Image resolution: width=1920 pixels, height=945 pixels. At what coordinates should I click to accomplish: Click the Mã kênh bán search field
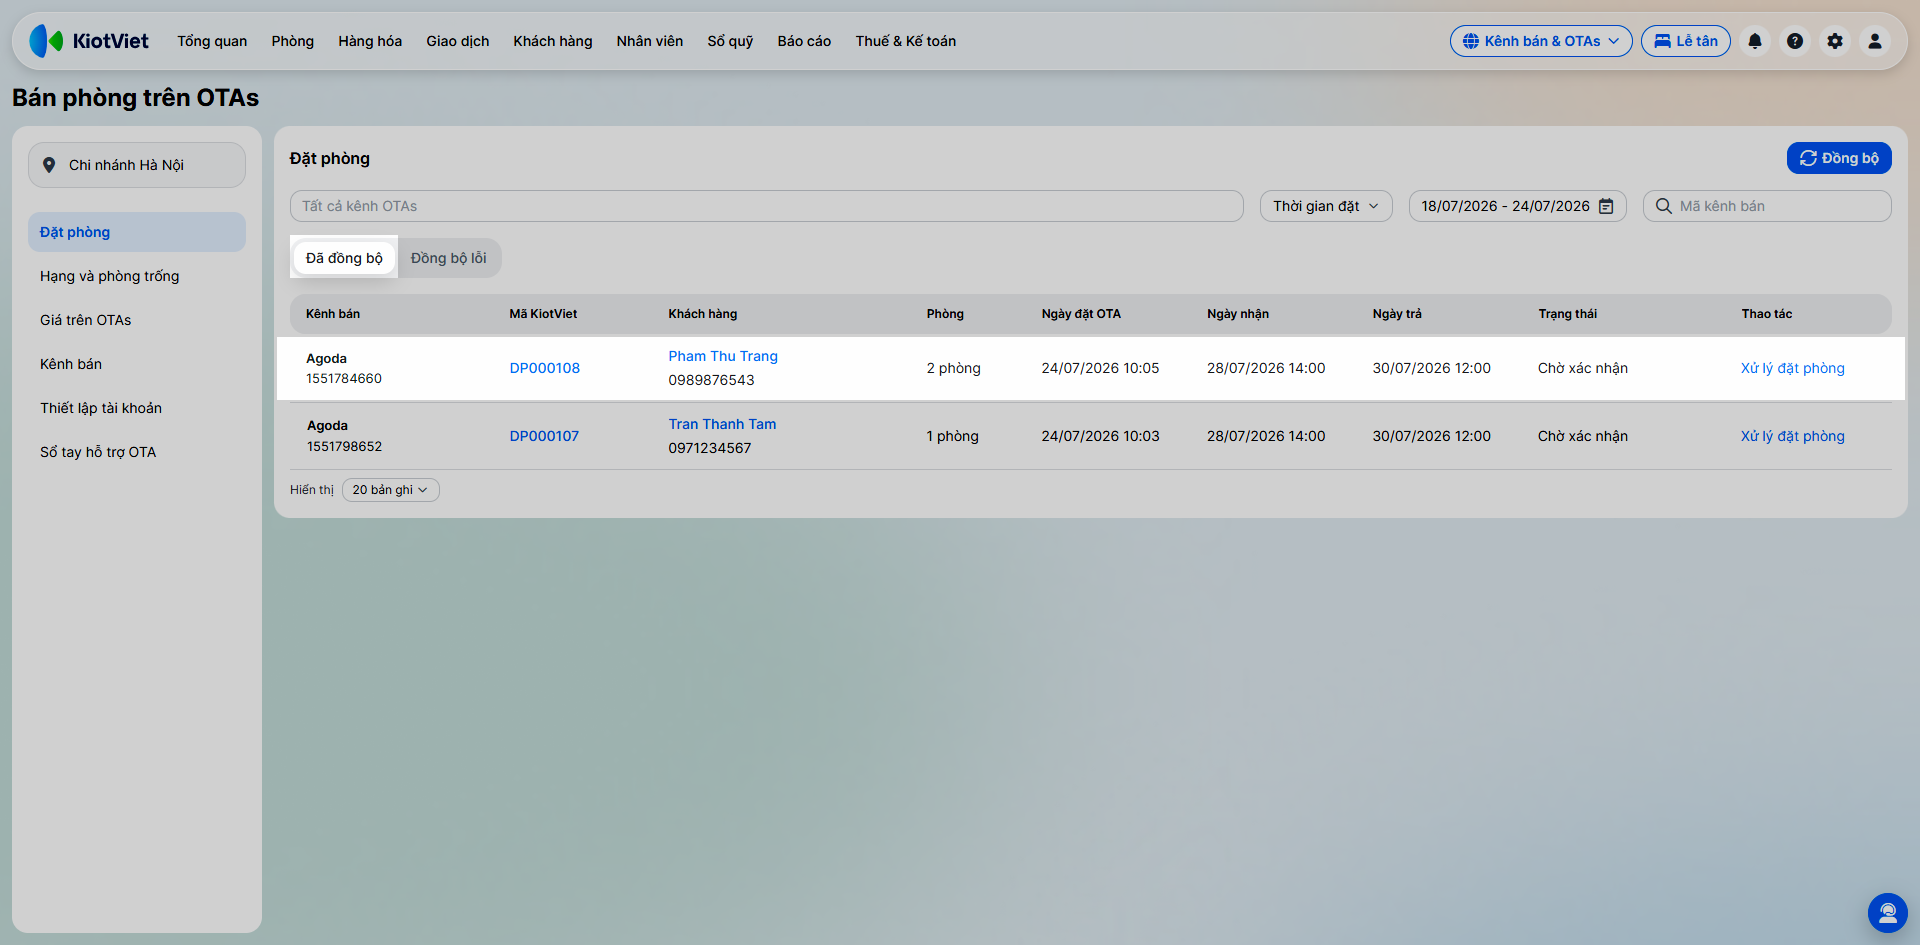[x=1767, y=206]
